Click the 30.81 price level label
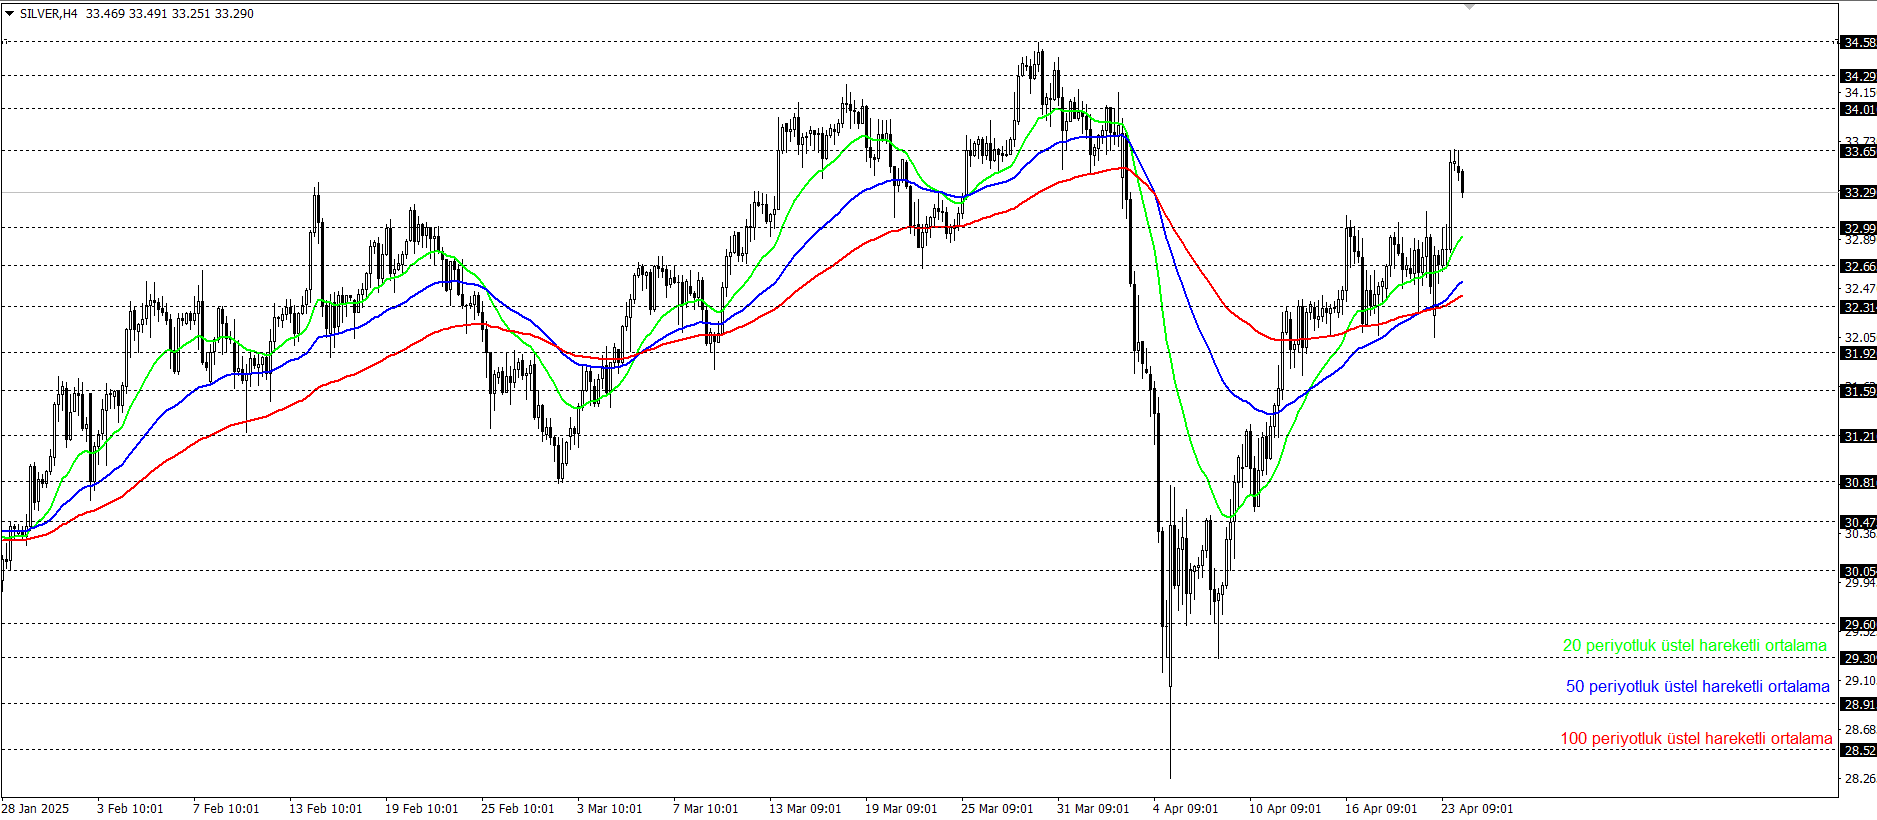 (x=1859, y=482)
